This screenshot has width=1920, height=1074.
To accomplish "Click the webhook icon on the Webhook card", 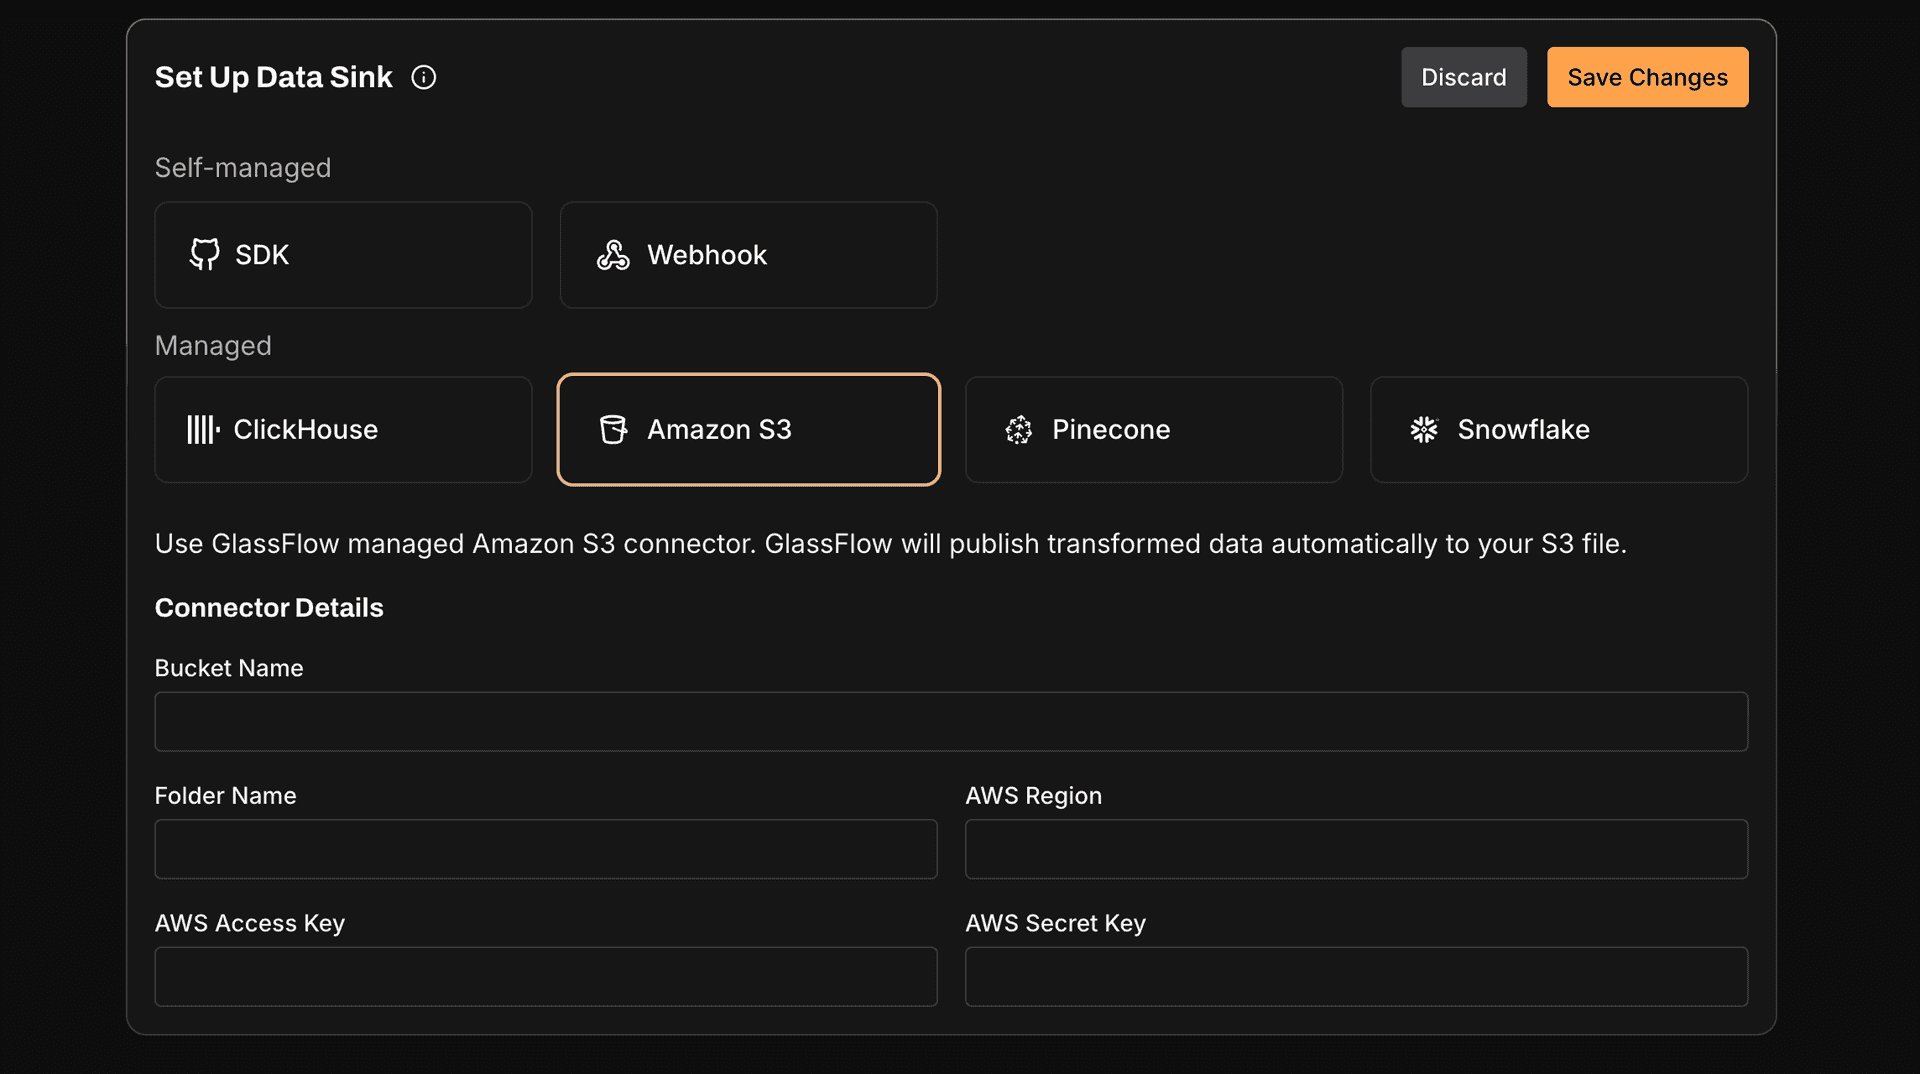I will [x=613, y=255].
